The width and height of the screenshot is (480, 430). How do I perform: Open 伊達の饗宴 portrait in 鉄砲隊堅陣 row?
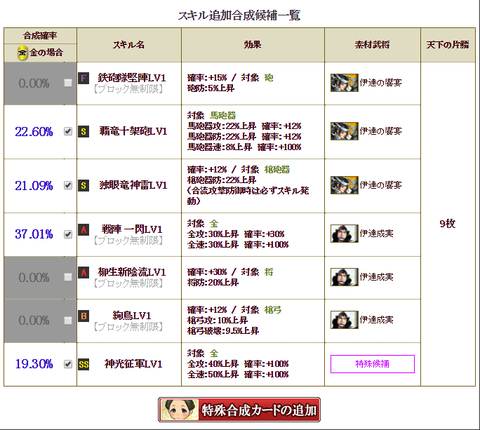click(x=344, y=83)
